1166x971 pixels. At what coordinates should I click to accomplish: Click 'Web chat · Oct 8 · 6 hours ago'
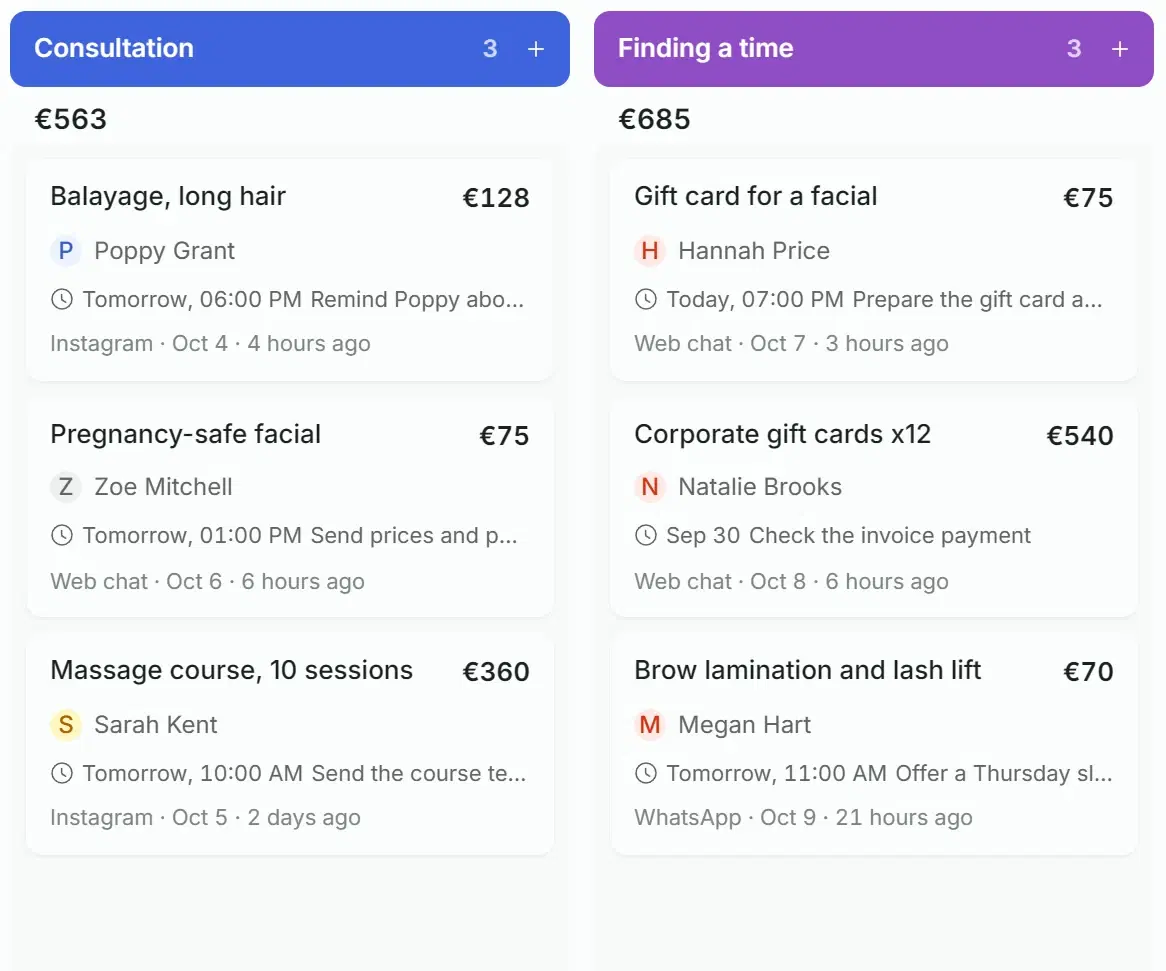coord(791,581)
